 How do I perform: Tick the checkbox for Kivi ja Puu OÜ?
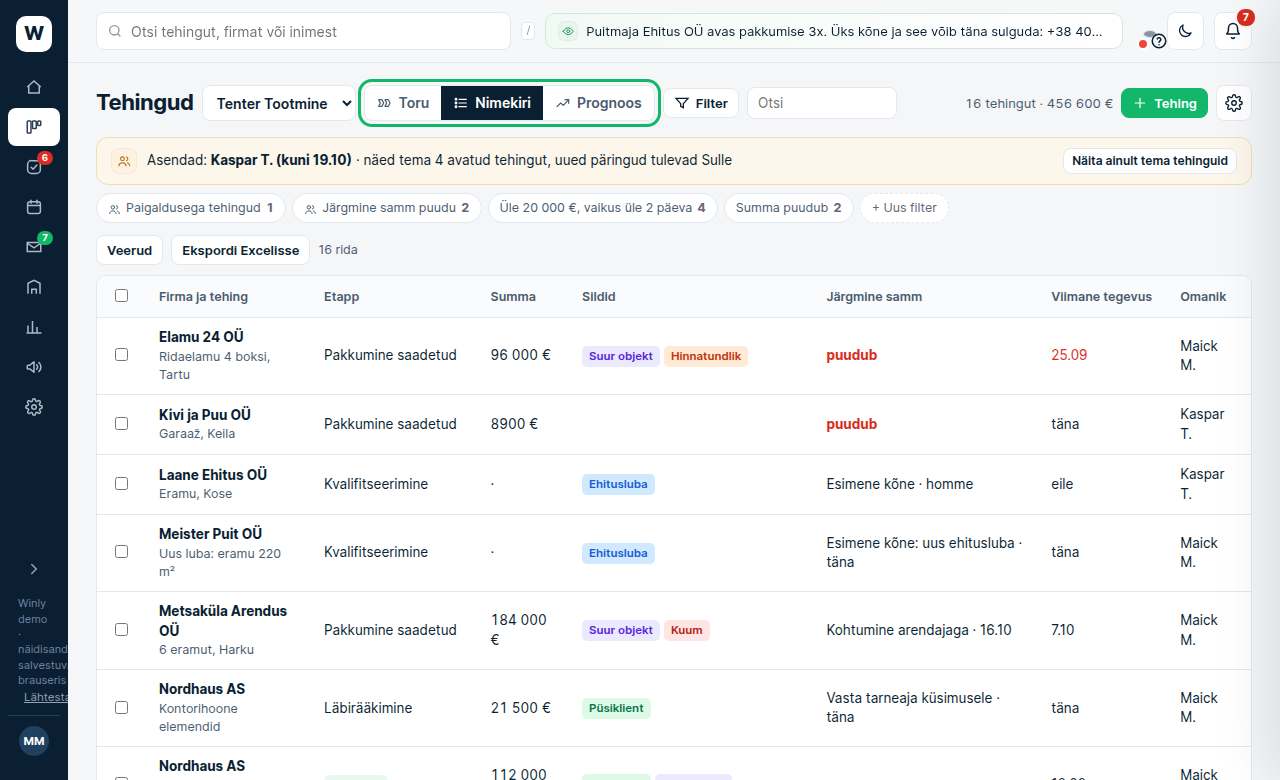tap(122, 424)
